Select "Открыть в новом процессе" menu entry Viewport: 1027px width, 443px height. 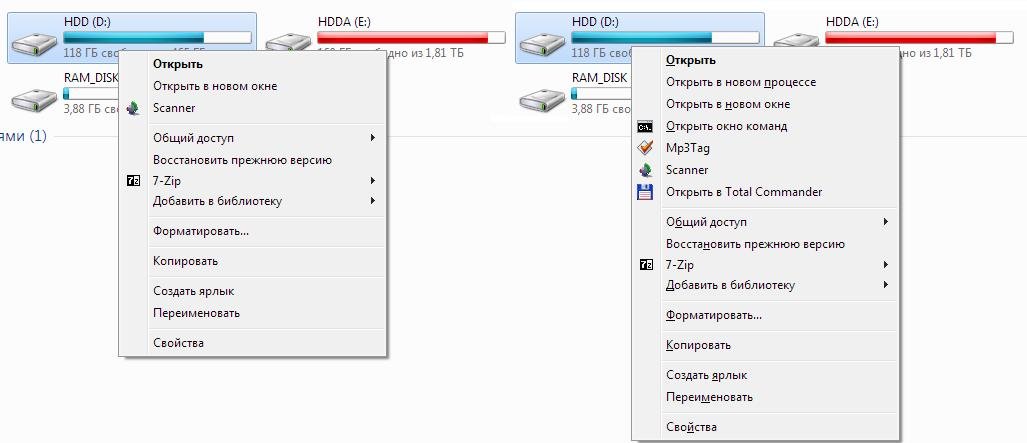(x=741, y=82)
